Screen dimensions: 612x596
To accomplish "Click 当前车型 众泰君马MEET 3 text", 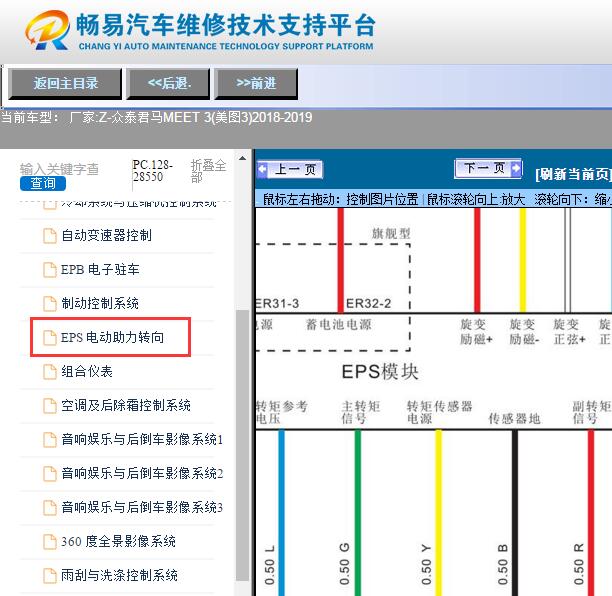I will (x=157, y=117).
